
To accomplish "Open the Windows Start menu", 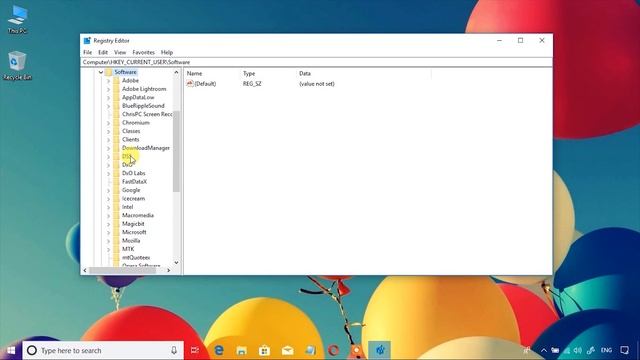I will click(11, 350).
